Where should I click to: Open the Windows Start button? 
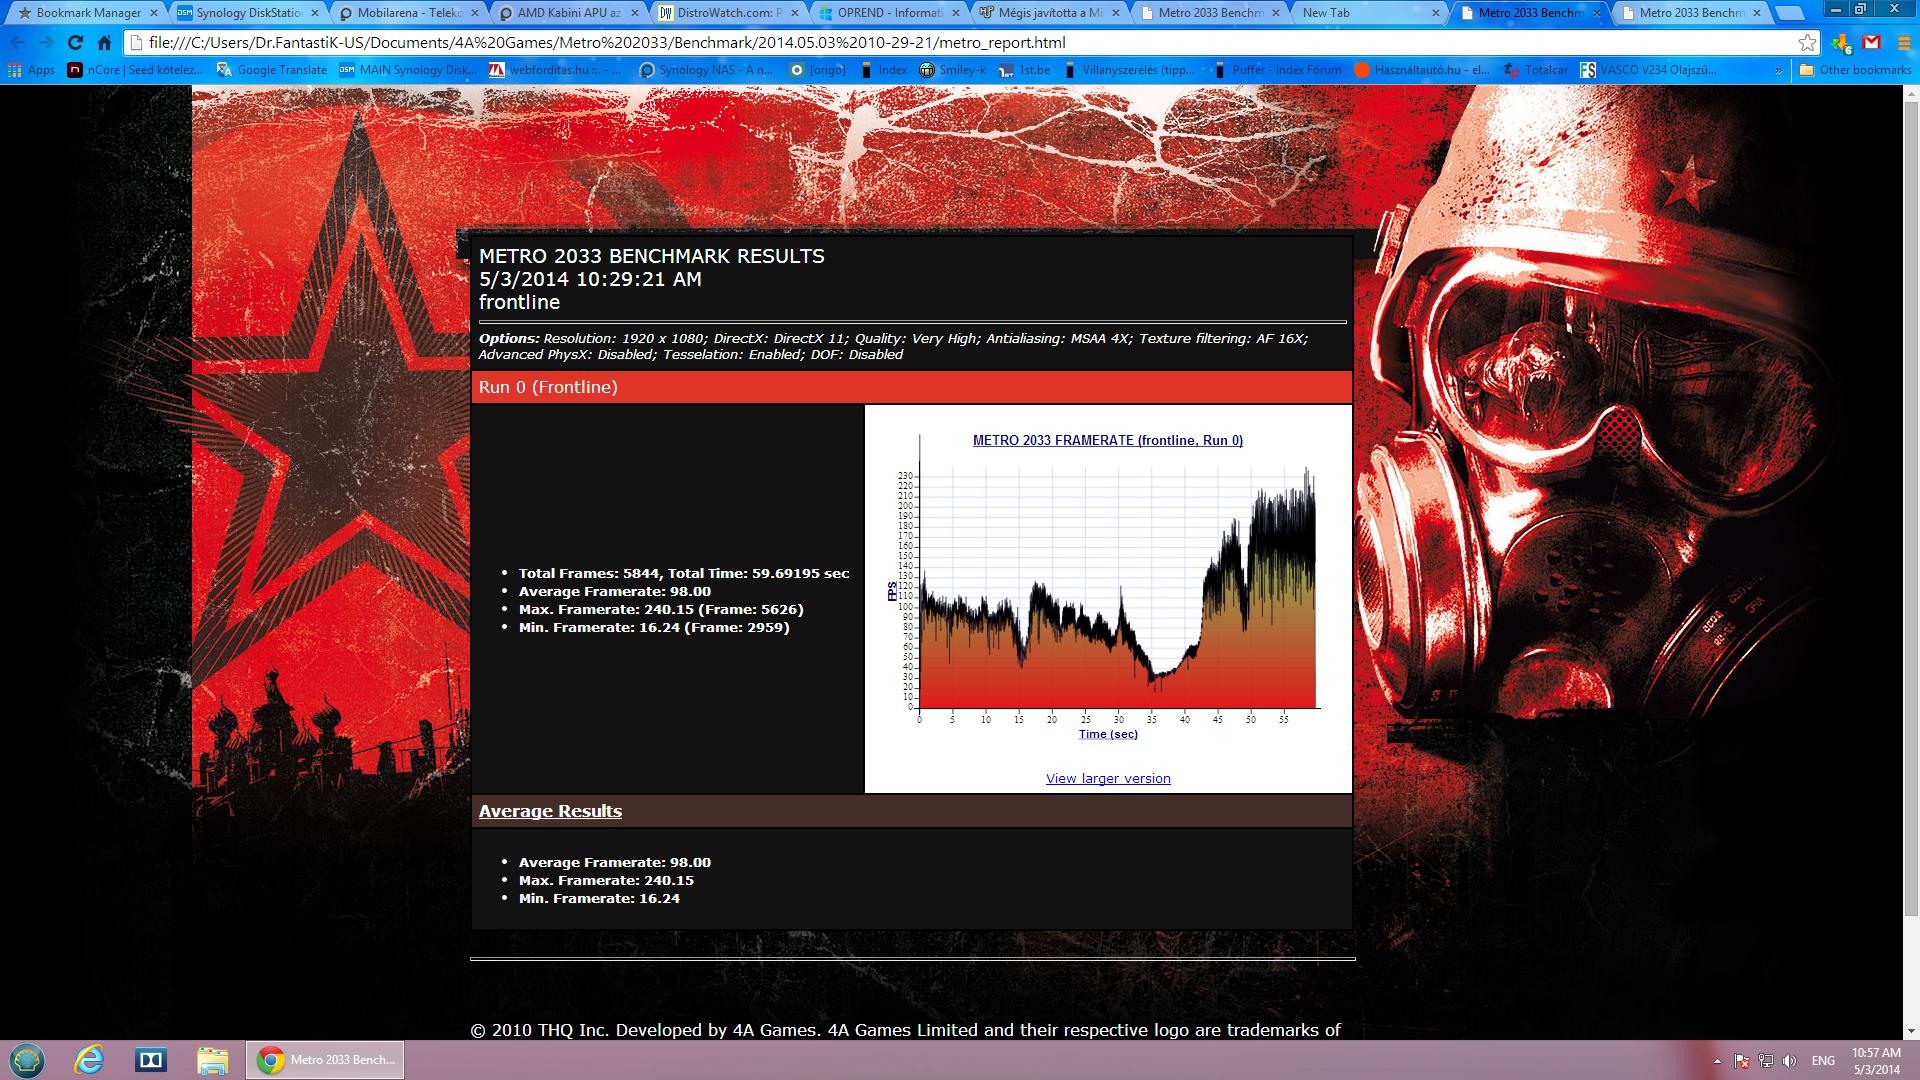(x=27, y=1060)
